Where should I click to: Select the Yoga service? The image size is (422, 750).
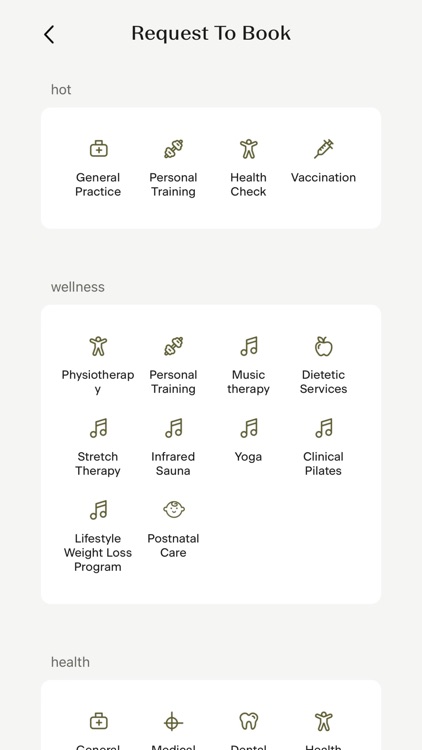coord(248,441)
